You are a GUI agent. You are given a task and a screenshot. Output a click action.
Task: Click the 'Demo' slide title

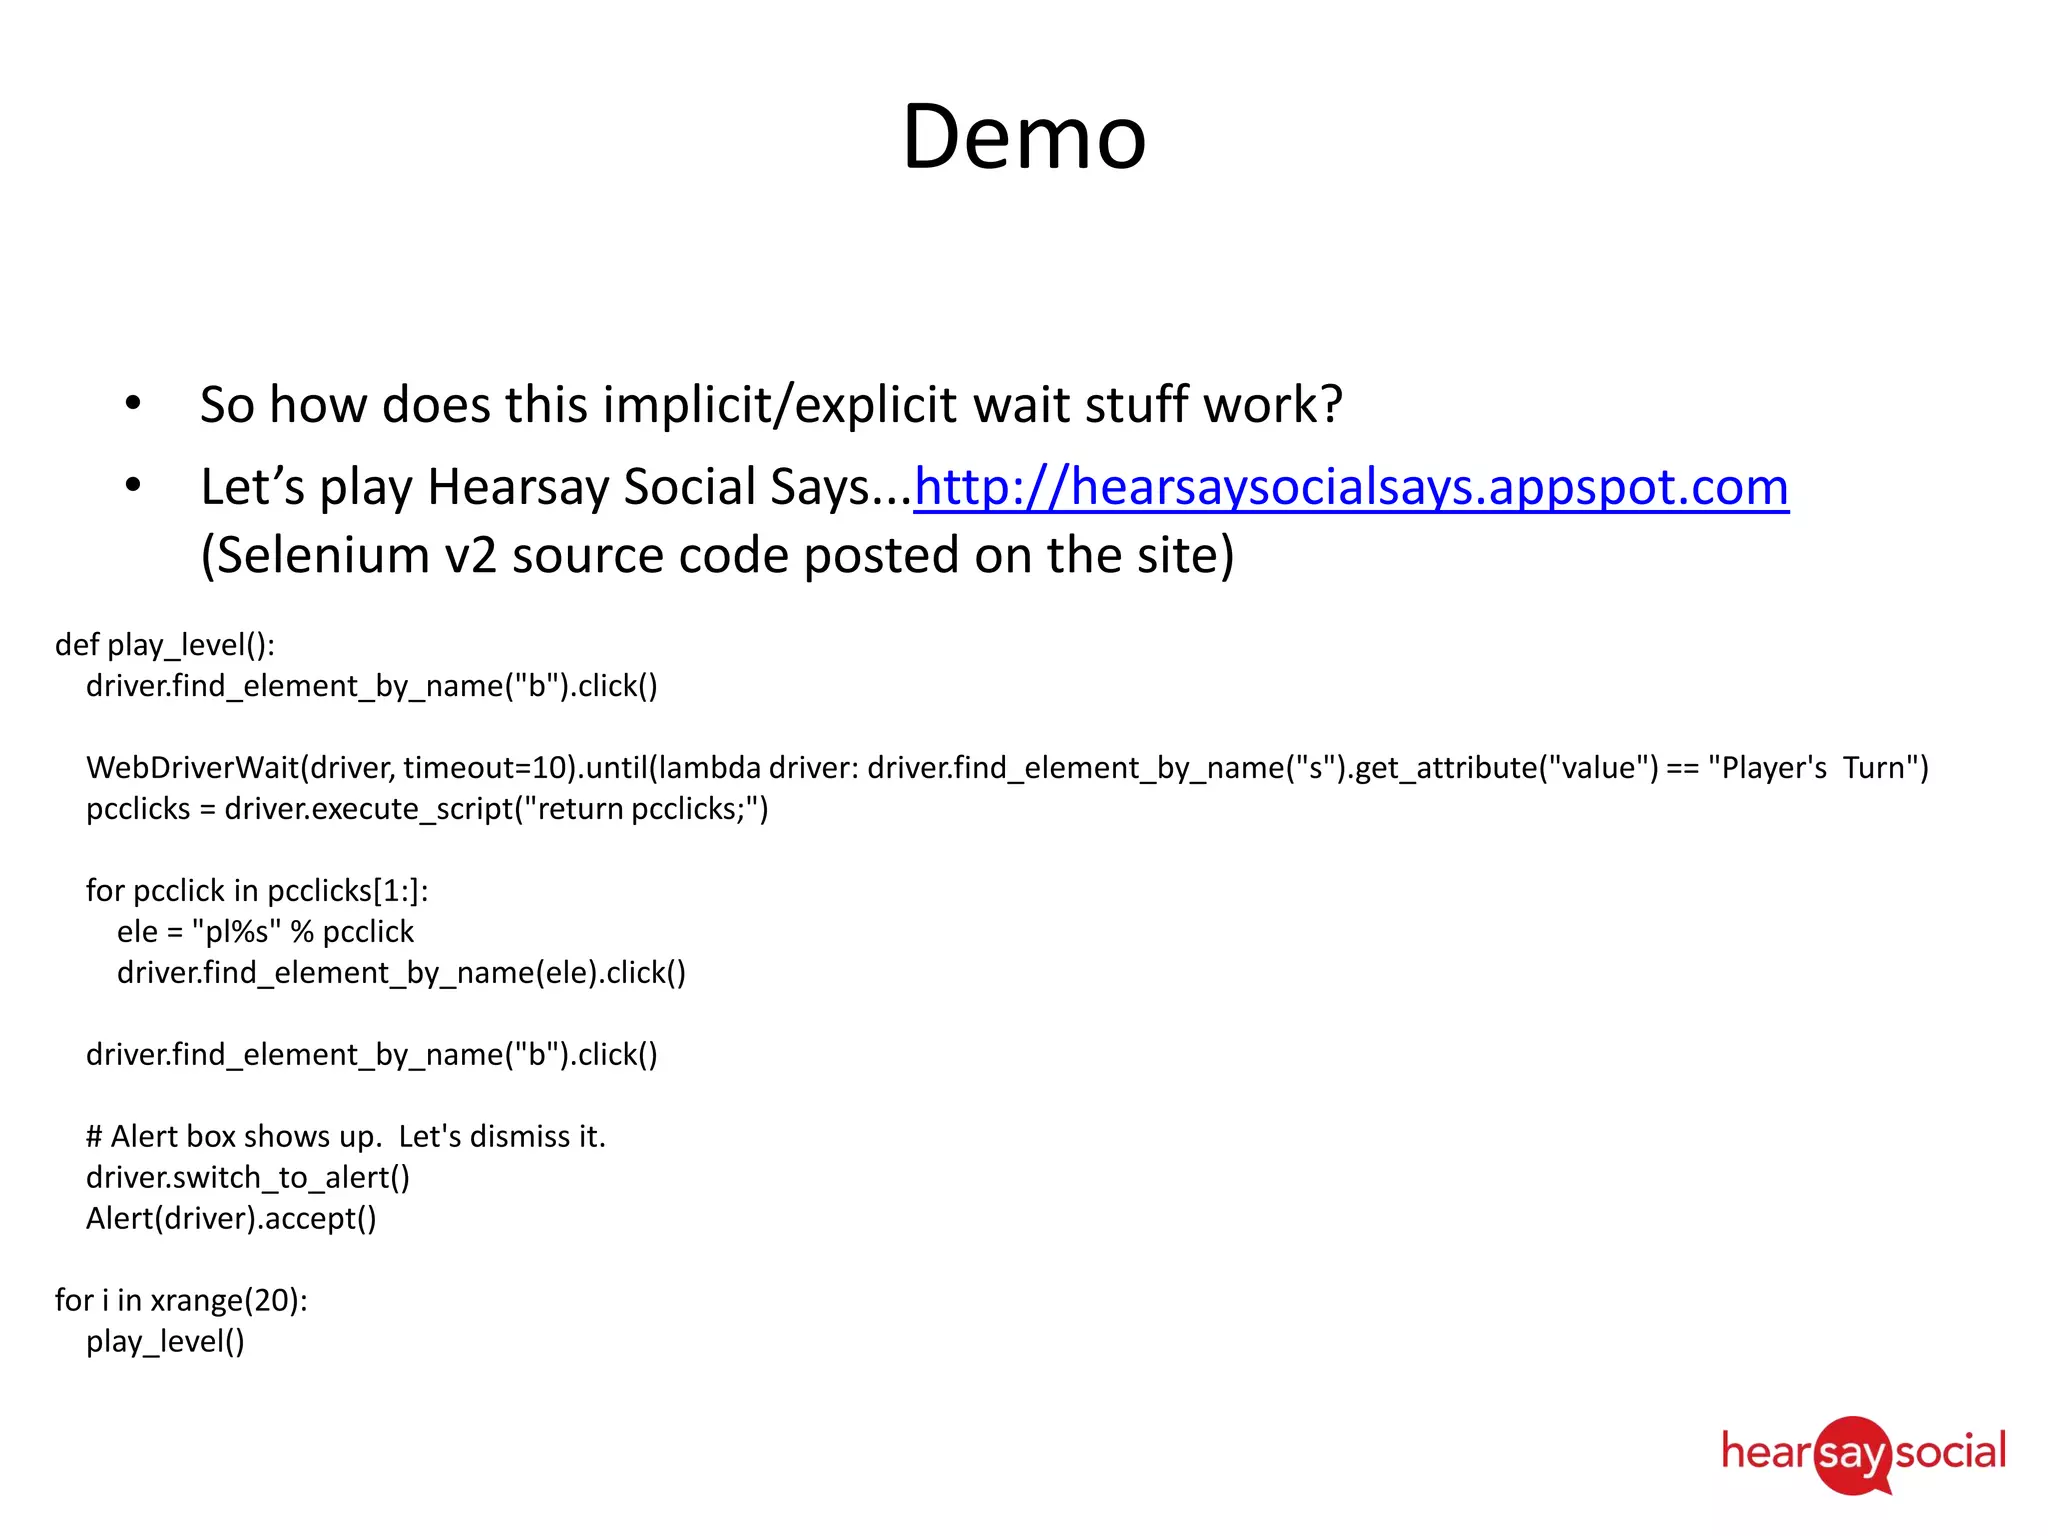1023,137
